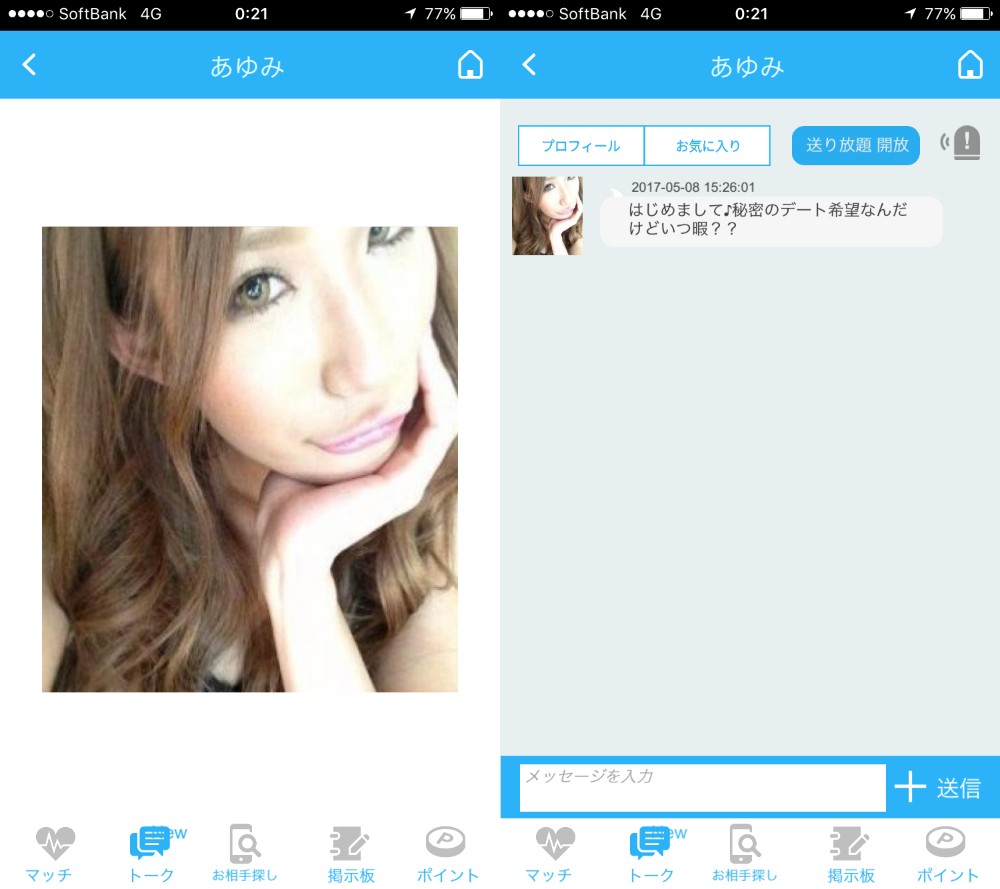Report user with the alarm icon

[x=961, y=143]
